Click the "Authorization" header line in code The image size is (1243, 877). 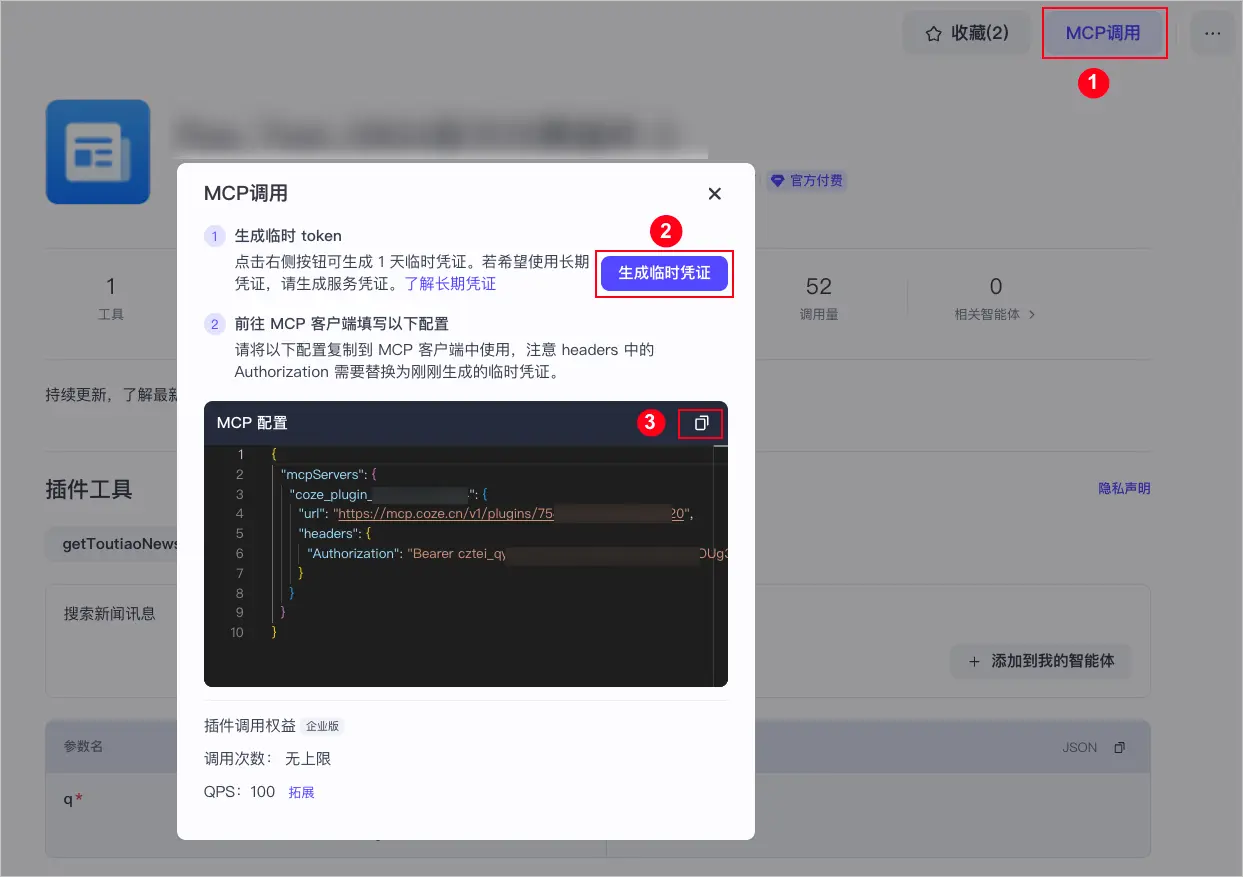(x=518, y=553)
